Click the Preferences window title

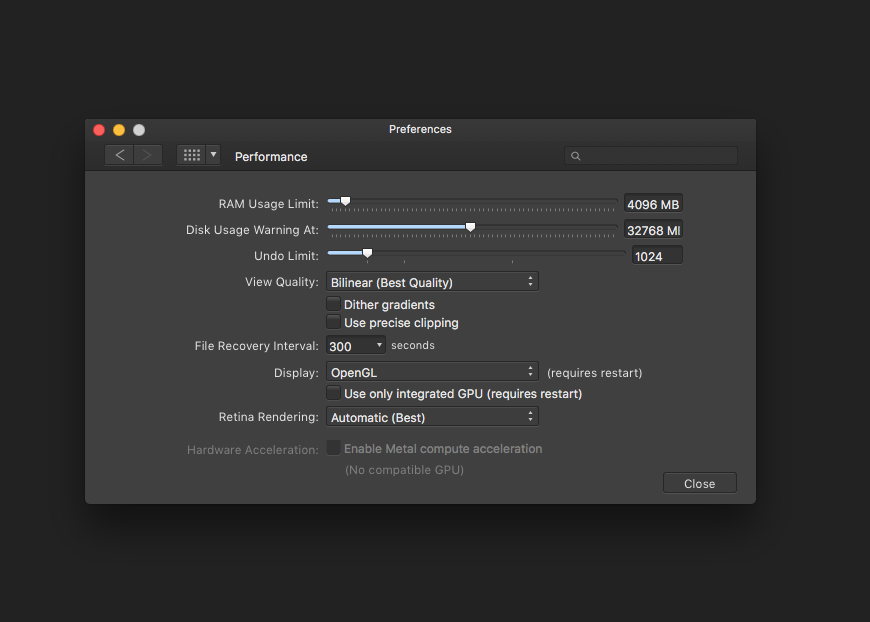[420, 129]
